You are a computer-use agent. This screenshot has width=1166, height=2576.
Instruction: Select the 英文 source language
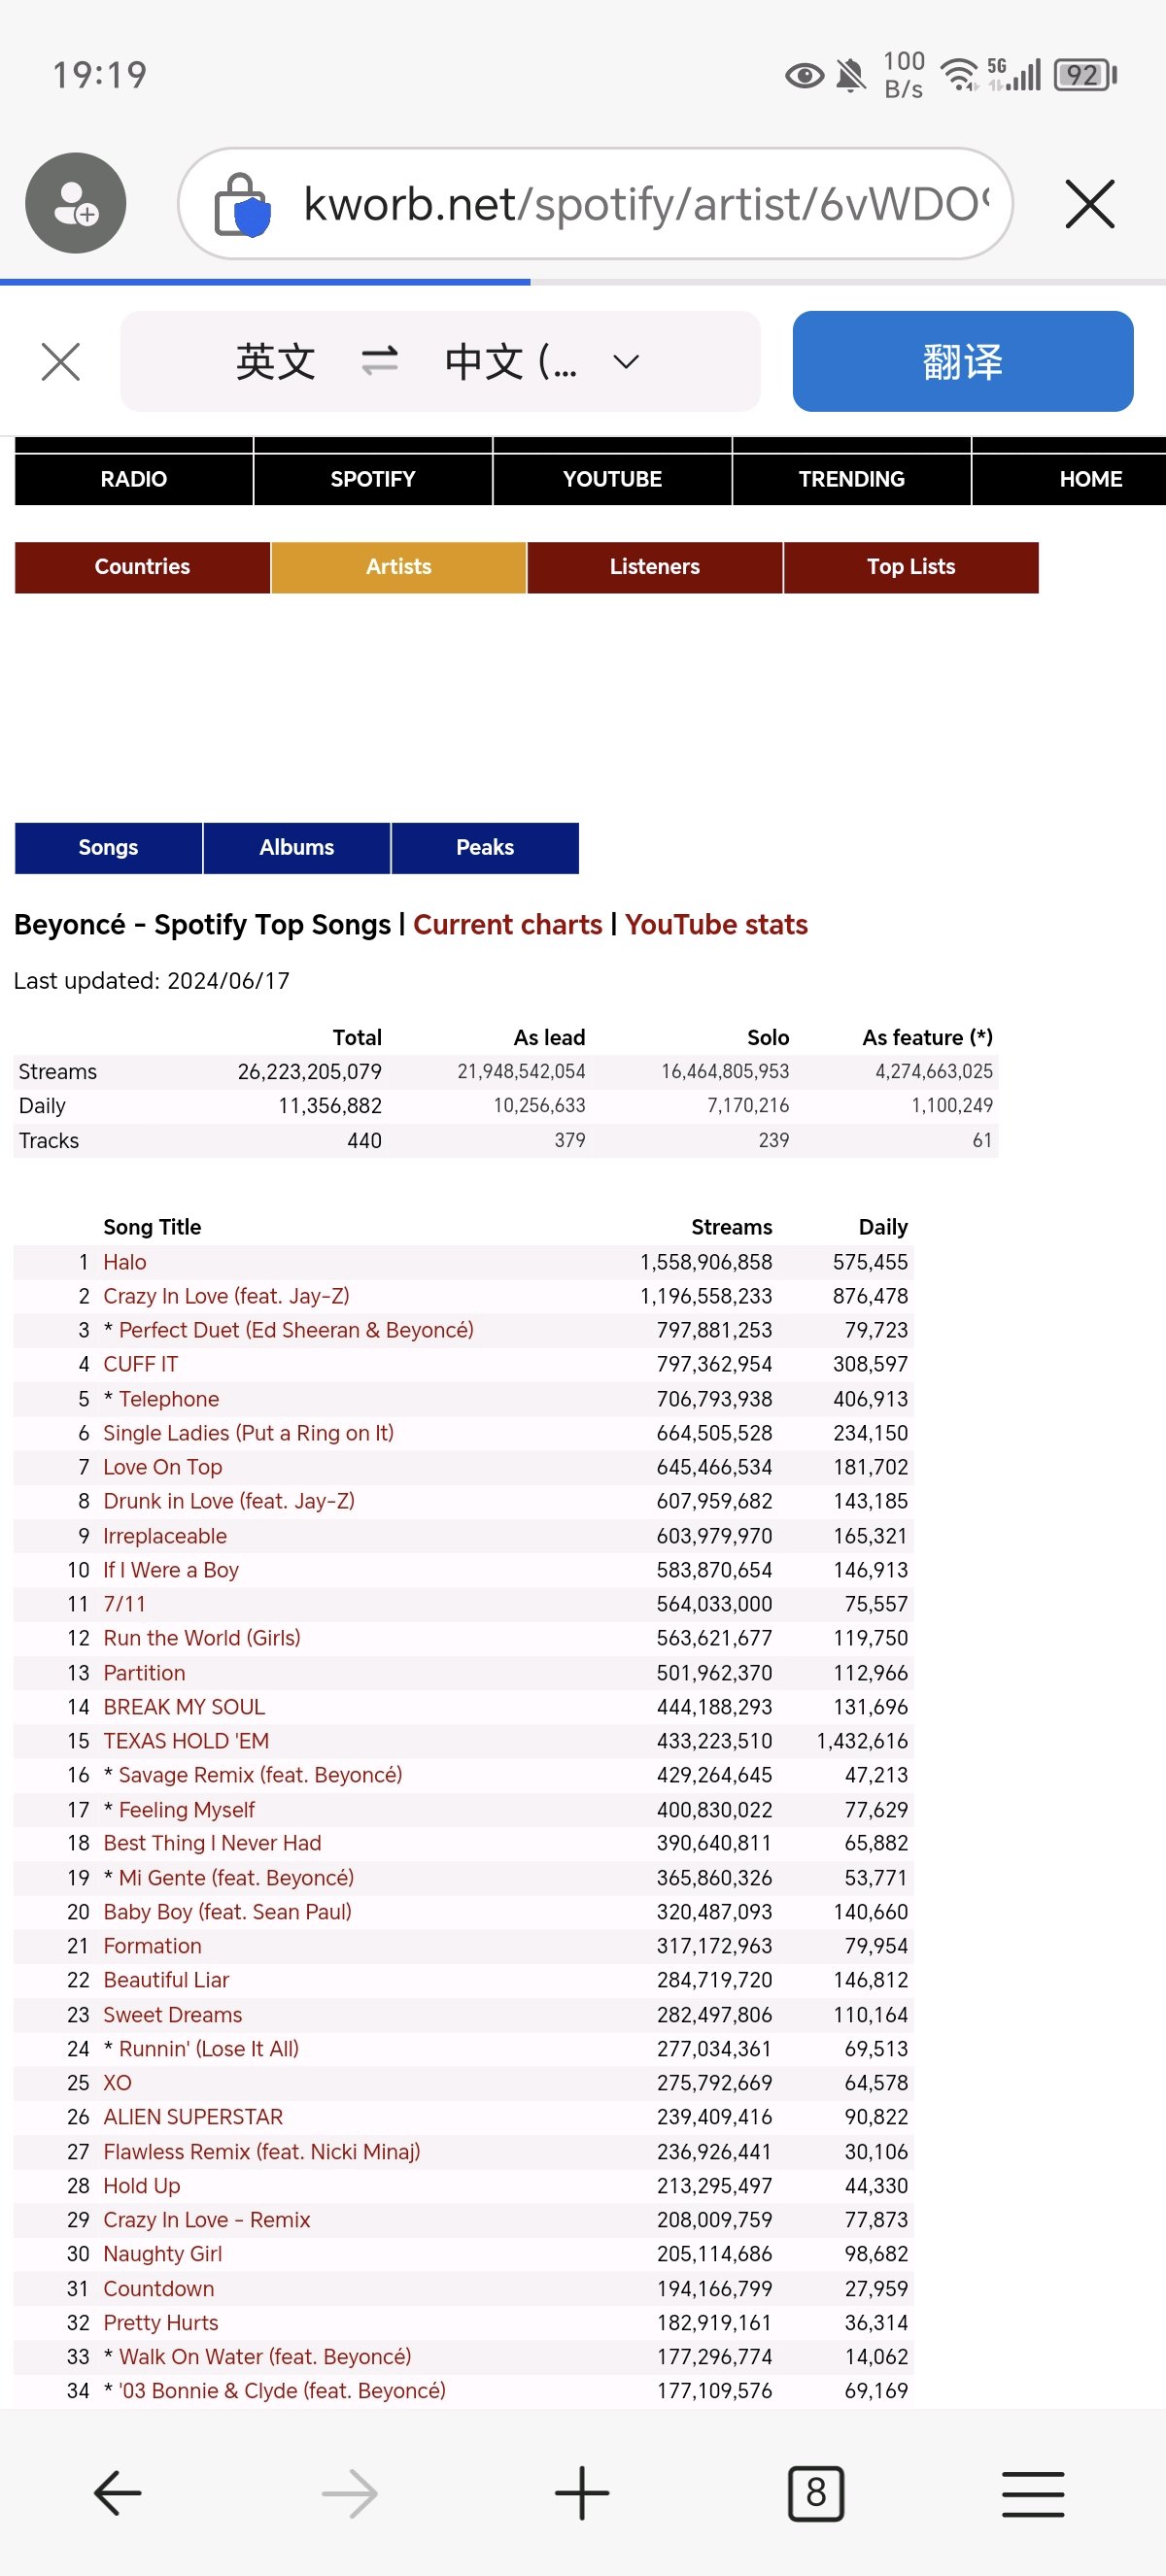tap(276, 362)
